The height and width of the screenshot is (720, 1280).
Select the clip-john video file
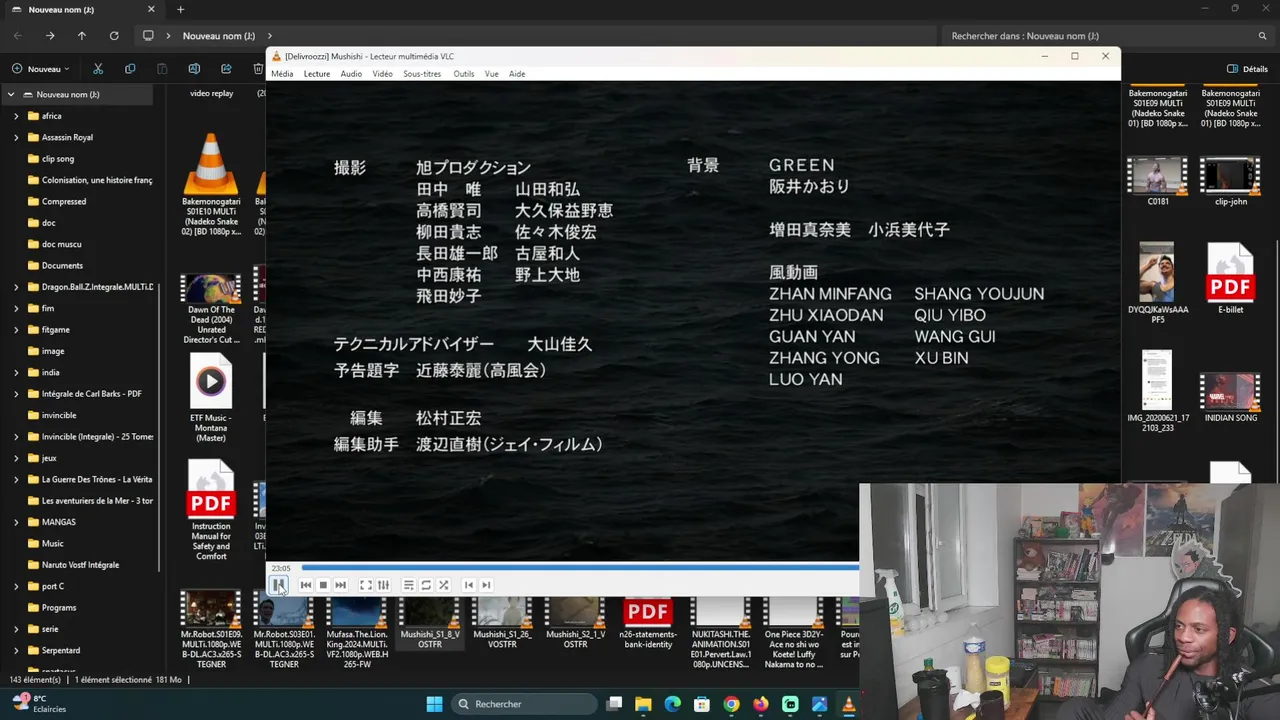[x=1230, y=181]
